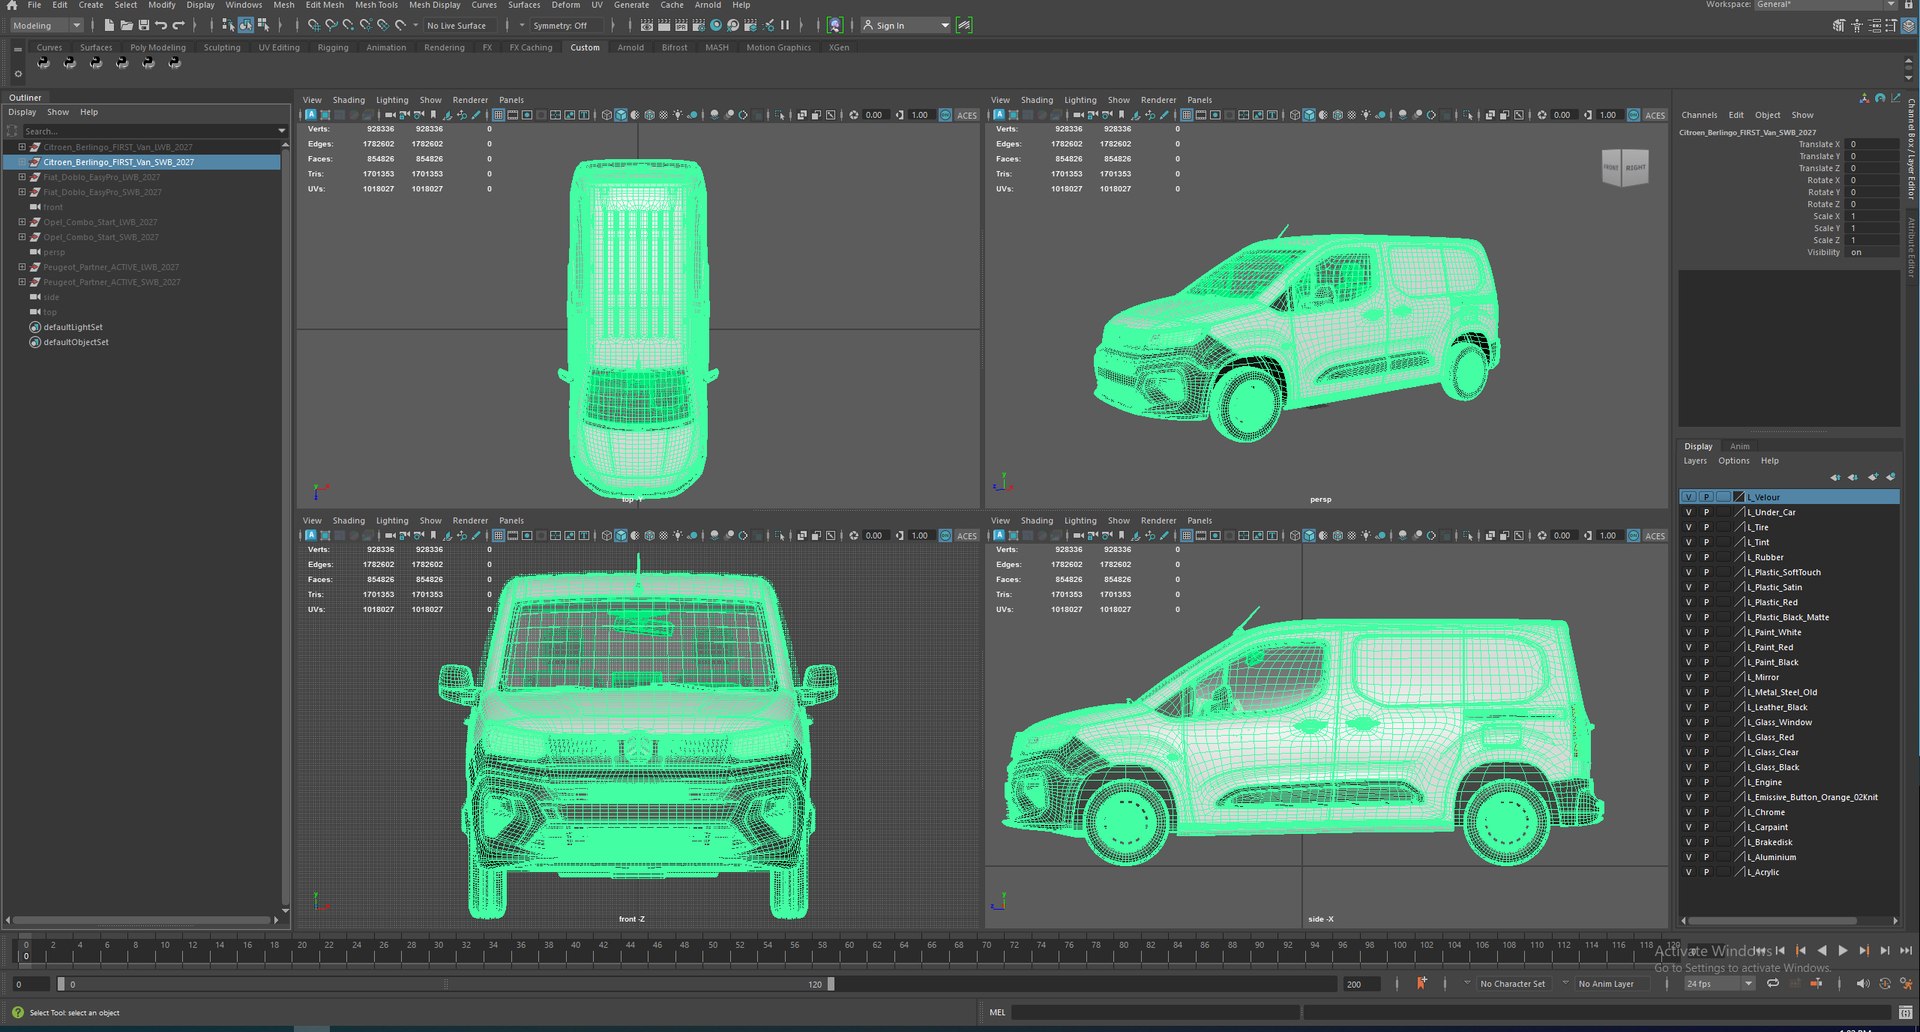Play forward on the timeline

(1842, 951)
